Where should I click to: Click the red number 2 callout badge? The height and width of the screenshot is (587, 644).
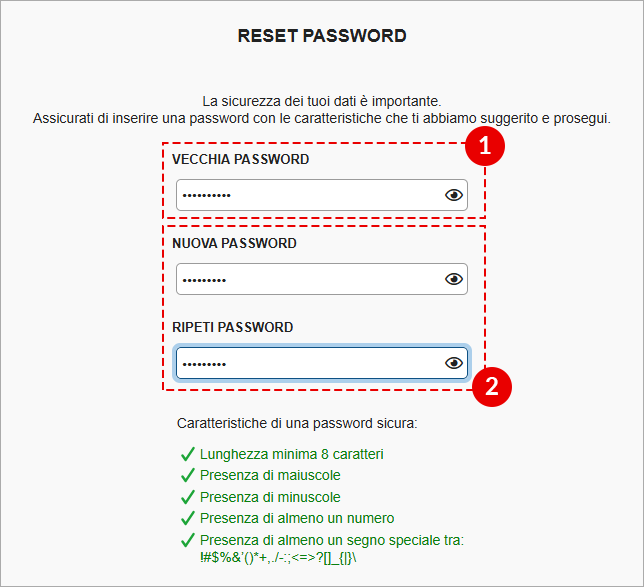click(x=492, y=387)
